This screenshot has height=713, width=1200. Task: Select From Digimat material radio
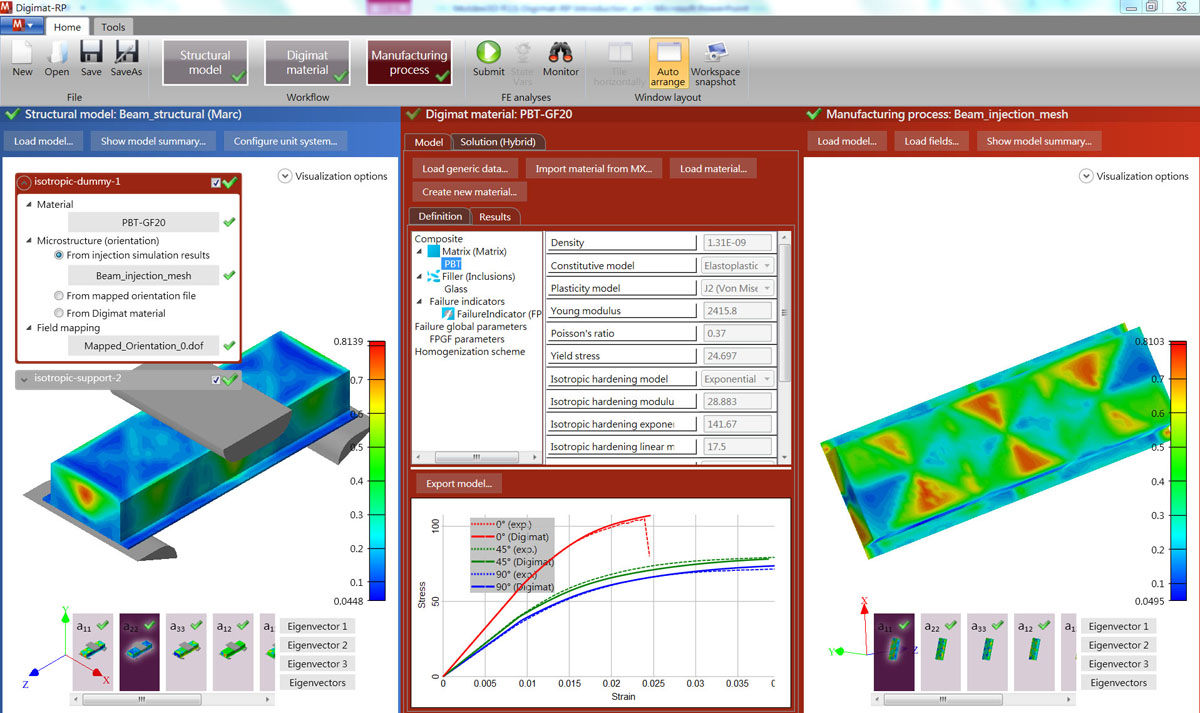(x=58, y=313)
